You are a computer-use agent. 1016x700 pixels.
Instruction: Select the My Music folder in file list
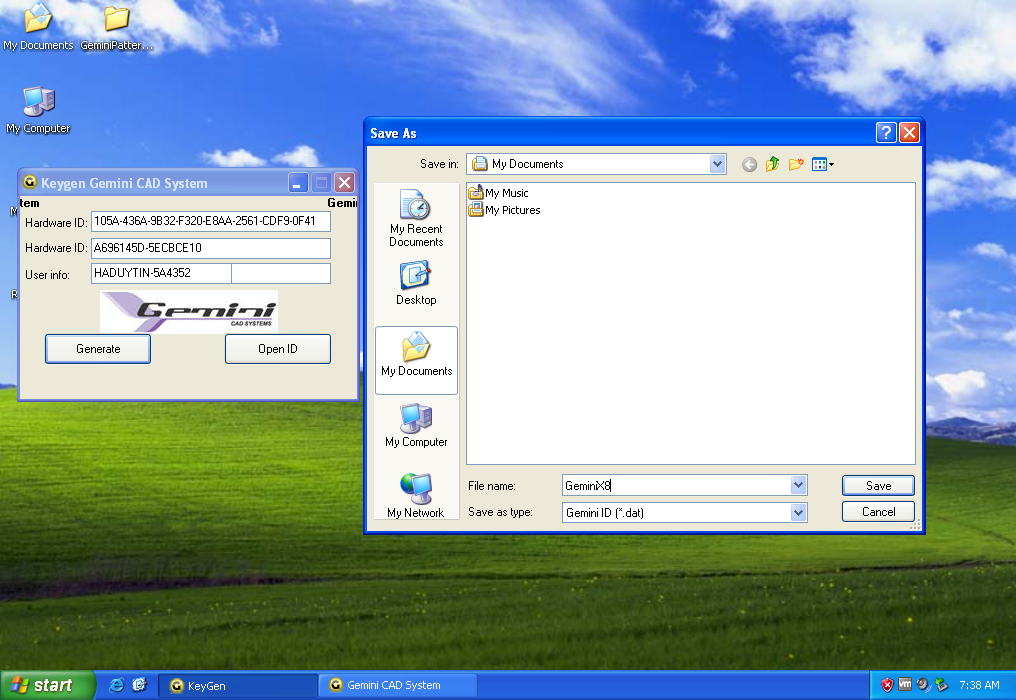click(498, 192)
